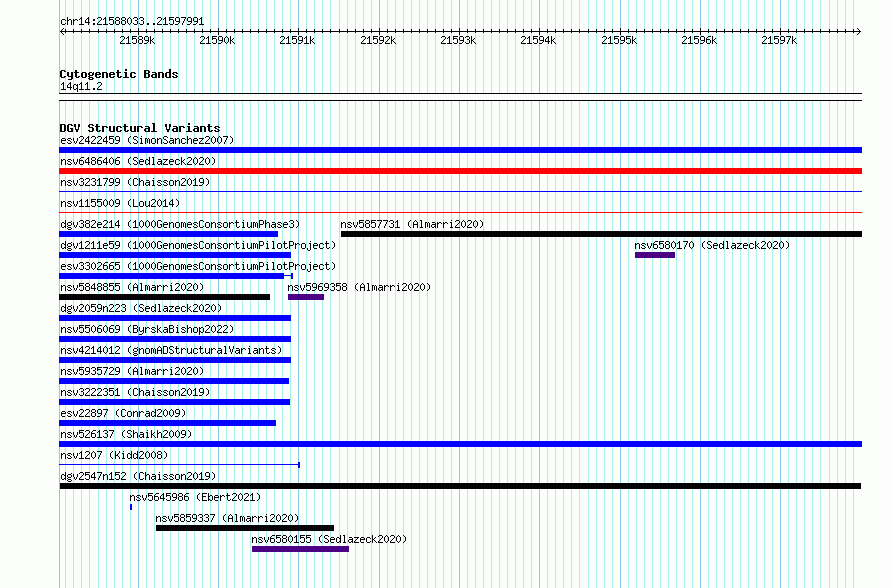Open dgv1211e59 (1000GenomesConsortiumPilotProject) label

(x=198, y=245)
